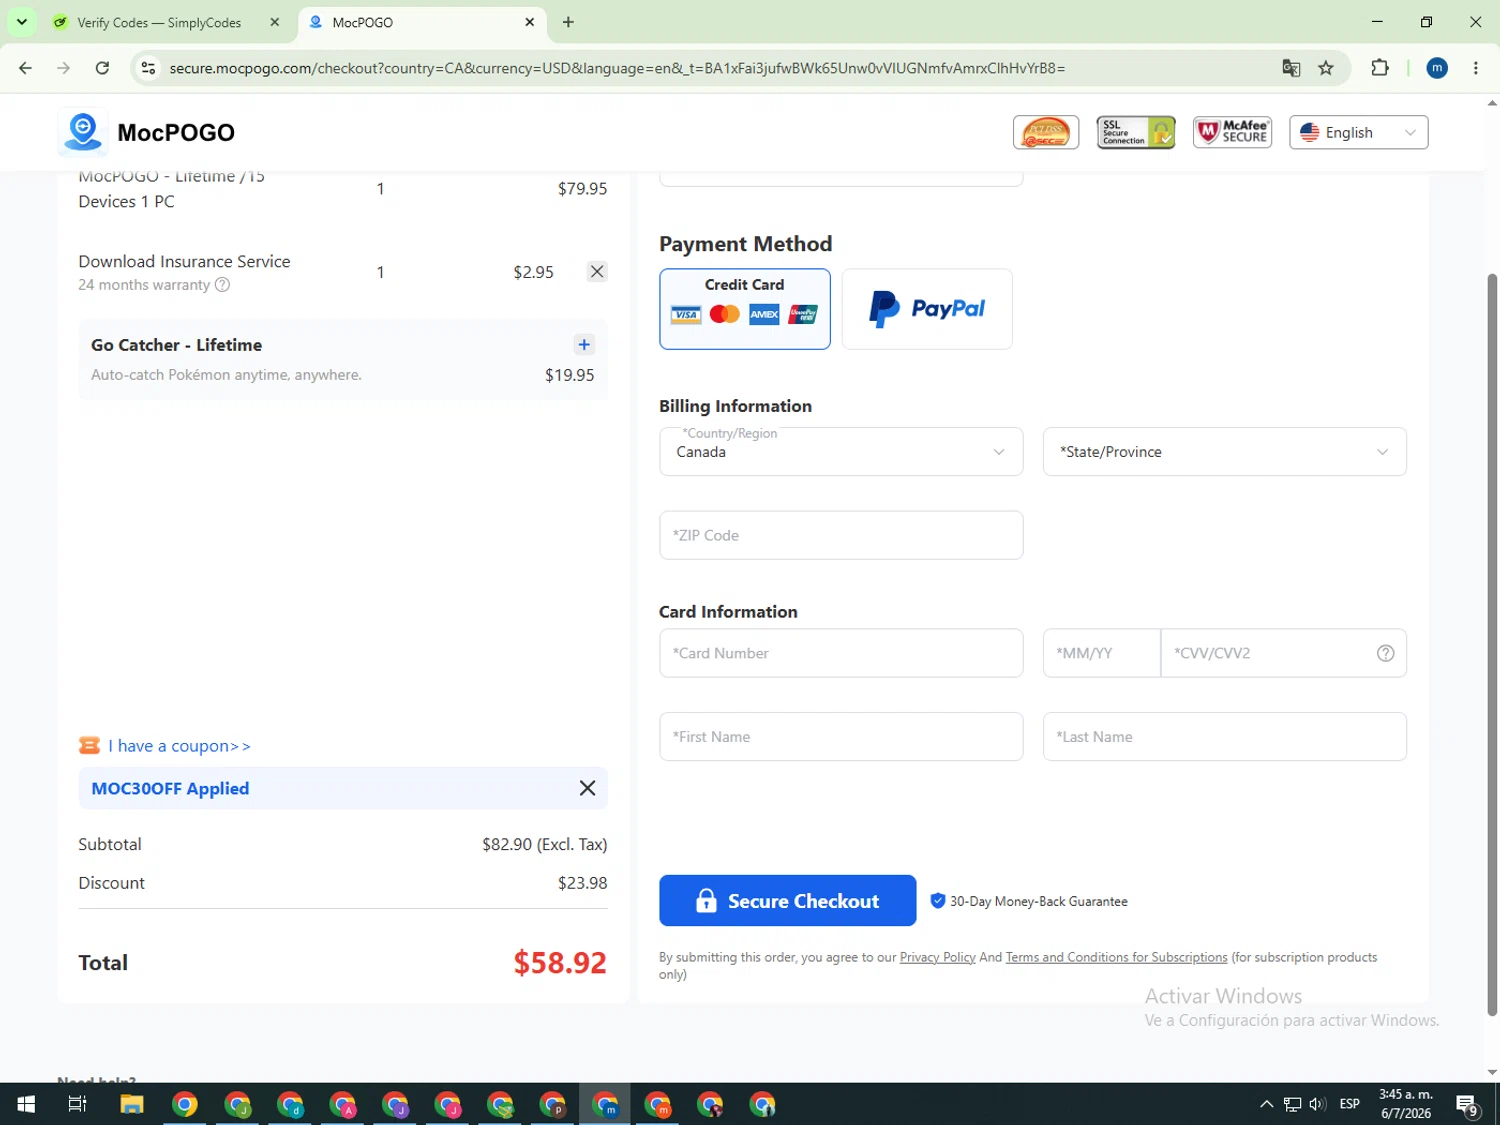Focus the First Name field
The height and width of the screenshot is (1125, 1500).
(841, 737)
